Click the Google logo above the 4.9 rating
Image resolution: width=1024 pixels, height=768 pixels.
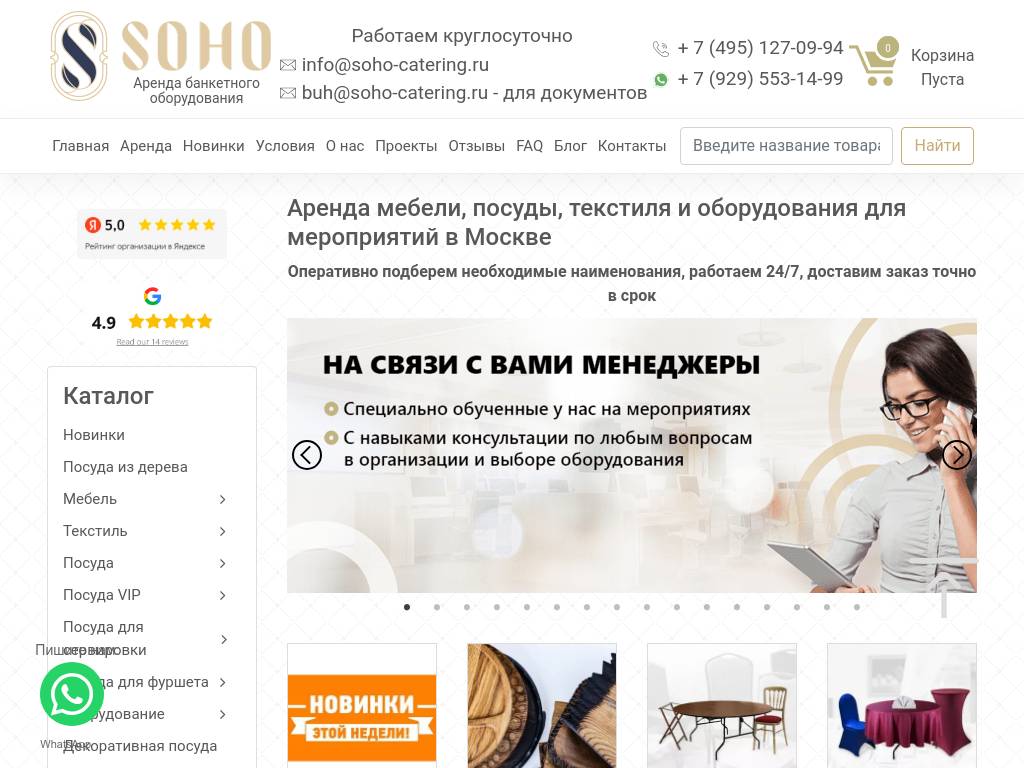(x=152, y=296)
